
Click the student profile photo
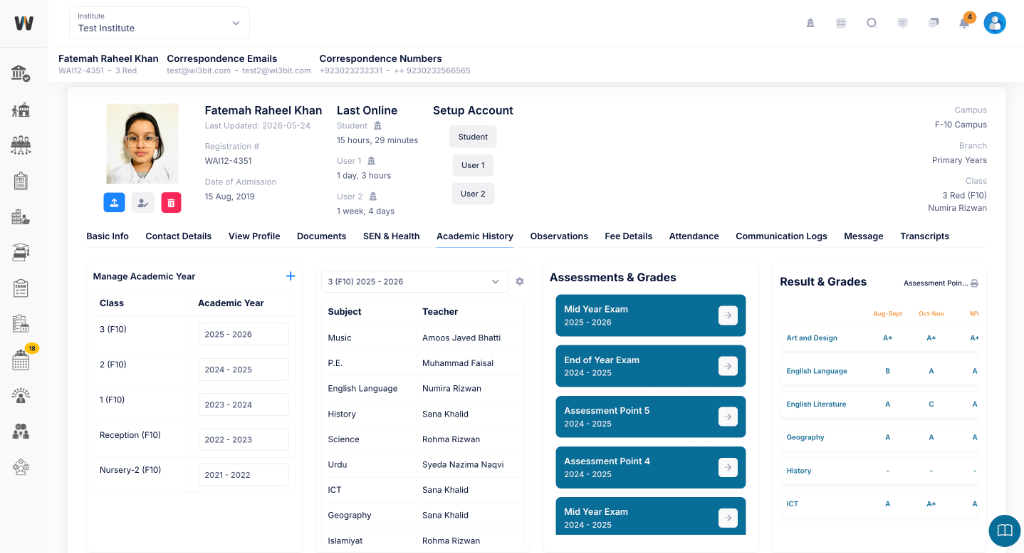tap(142, 144)
